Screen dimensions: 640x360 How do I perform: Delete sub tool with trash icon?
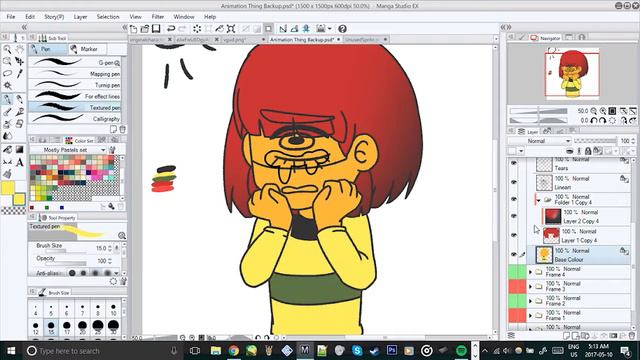[122, 129]
